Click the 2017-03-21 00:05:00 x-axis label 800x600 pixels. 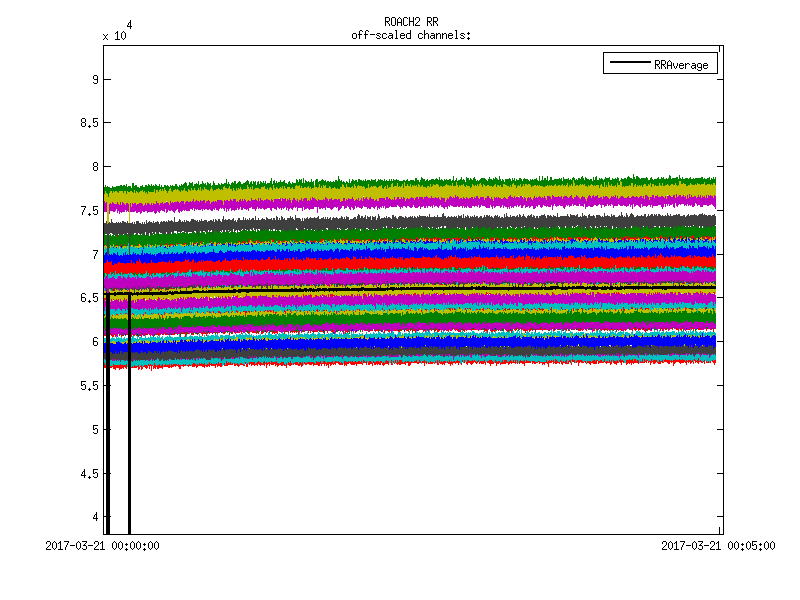click(x=718, y=546)
